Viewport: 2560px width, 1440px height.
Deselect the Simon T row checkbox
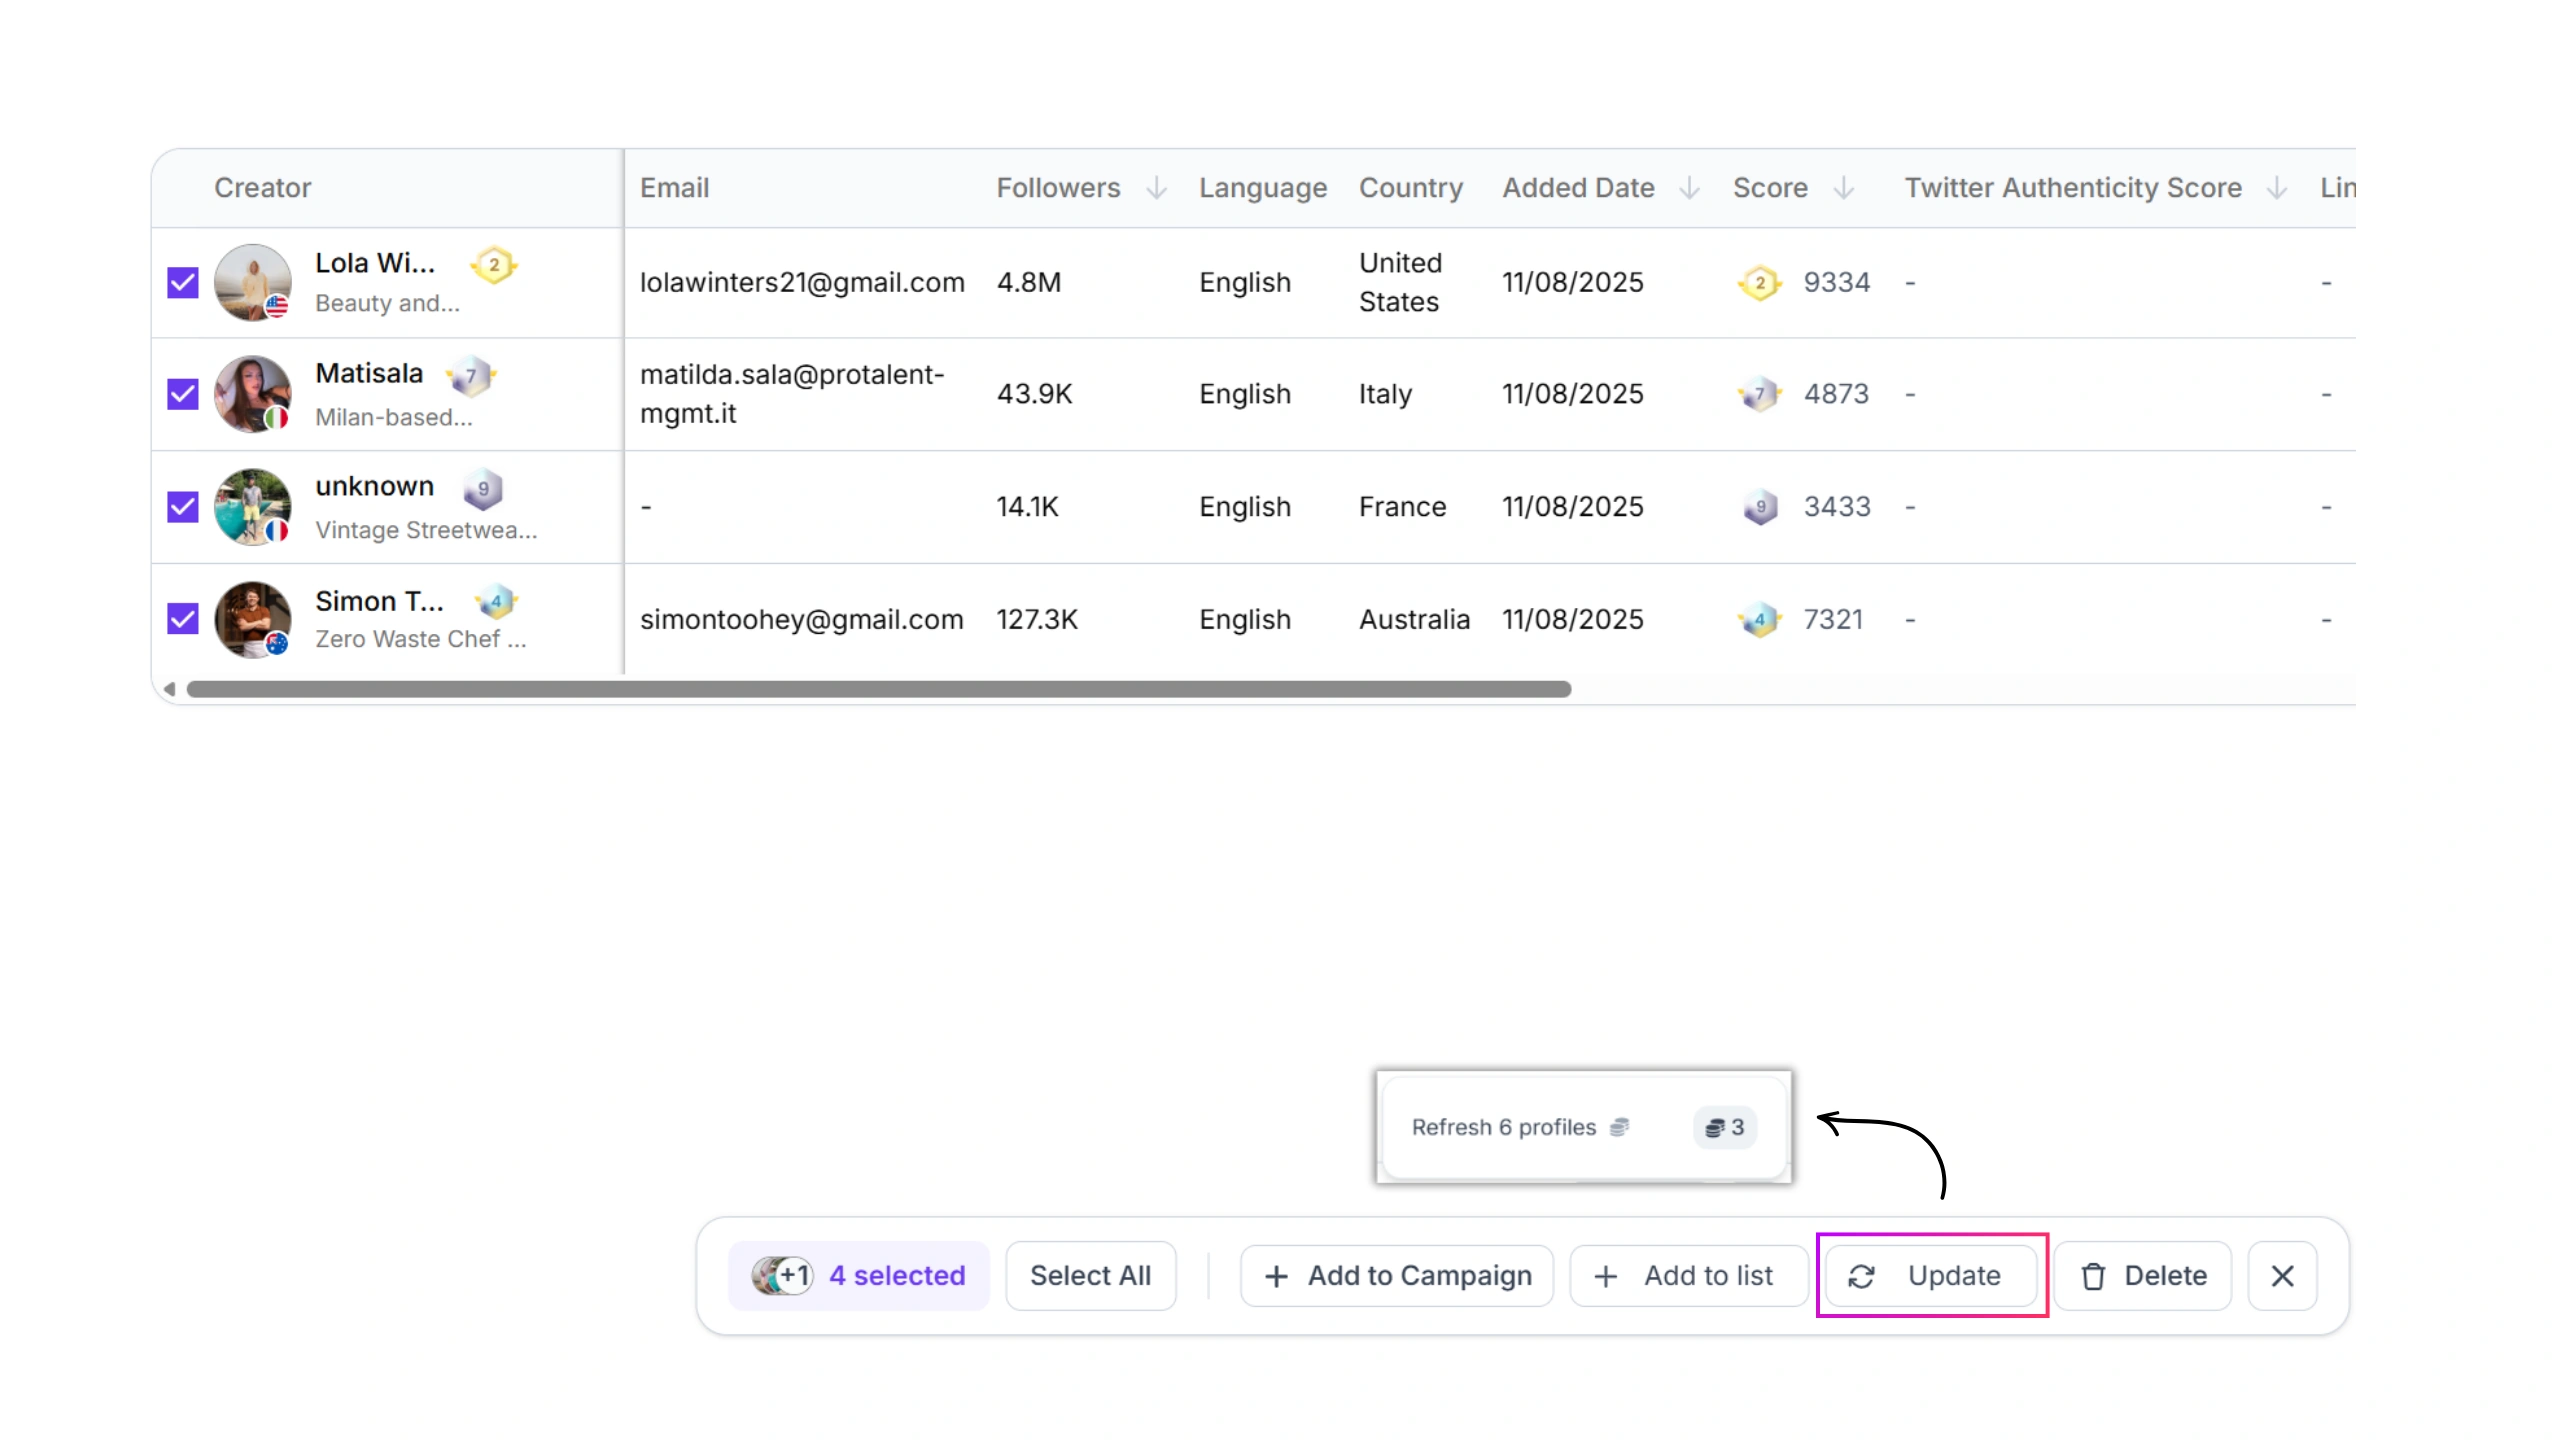(x=183, y=619)
